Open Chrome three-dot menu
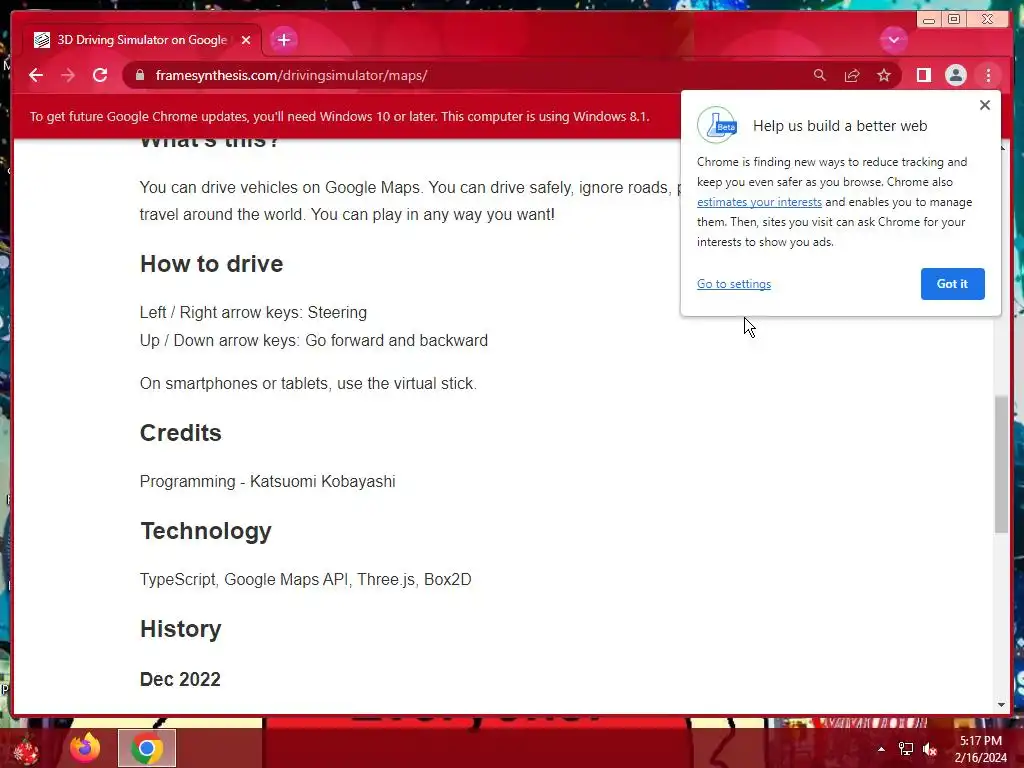 pyautogui.click(x=988, y=75)
